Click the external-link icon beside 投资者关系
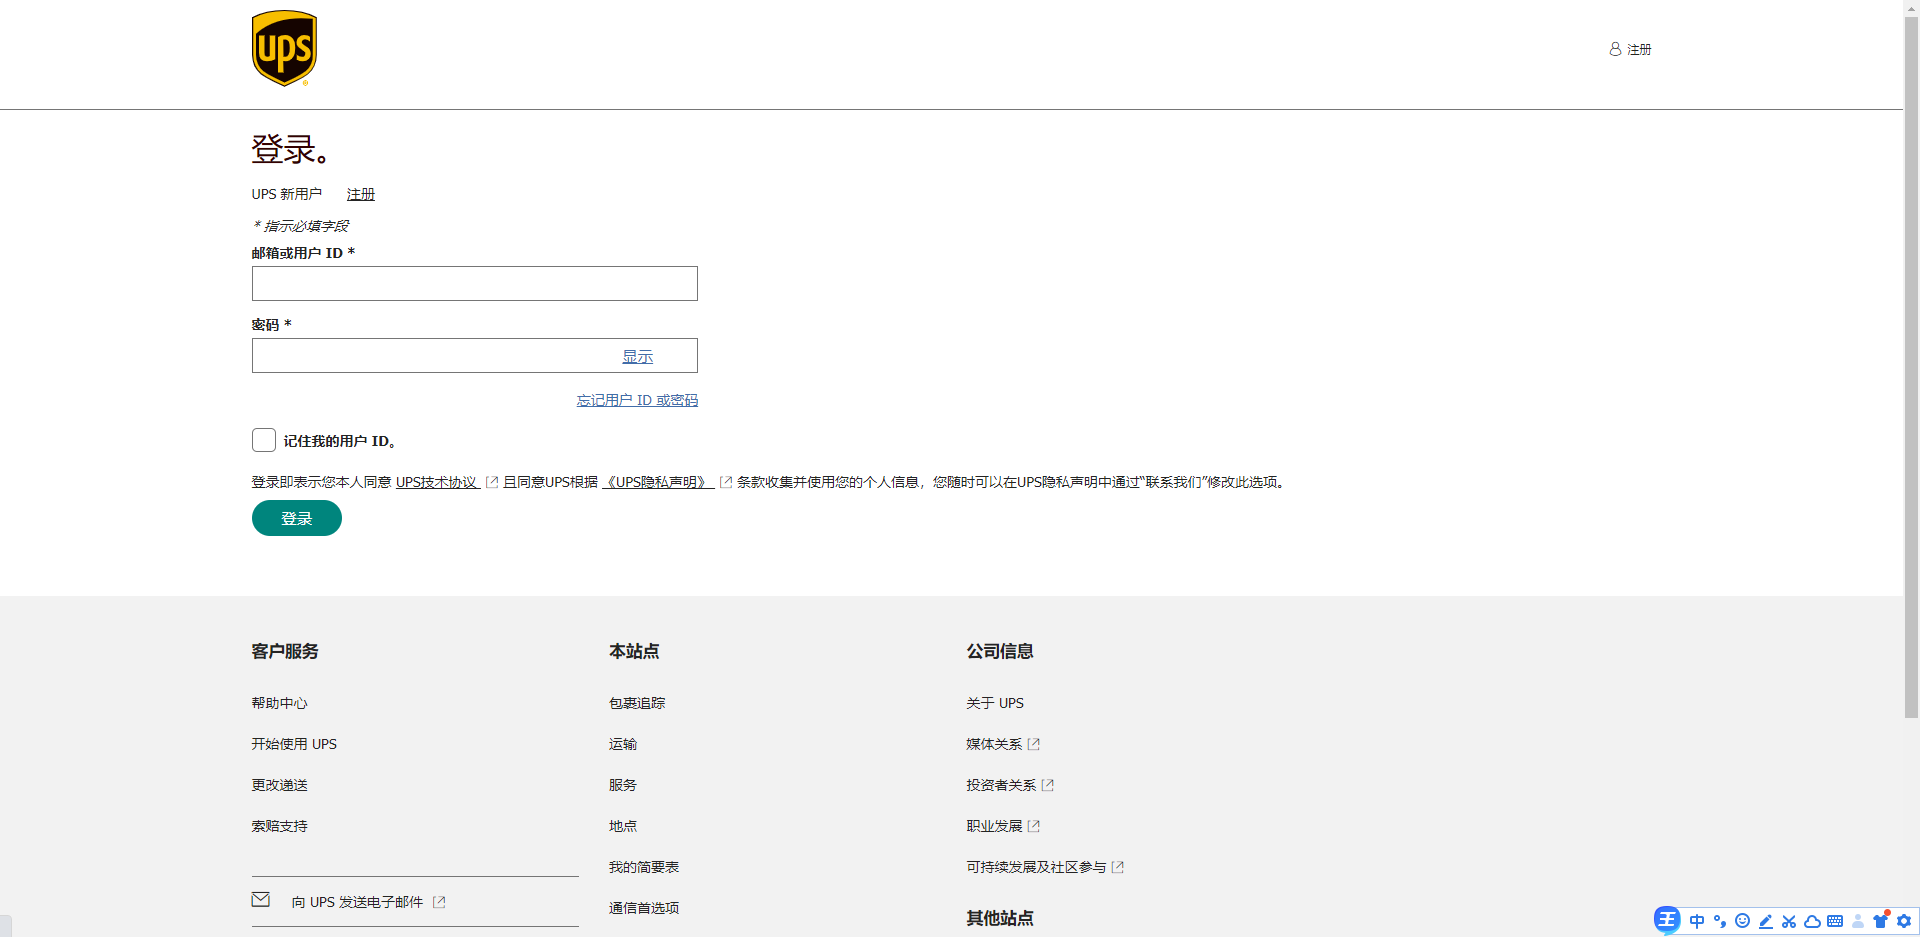Image resolution: width=1920 pixels, height=937 pixels. click(x=1048, y=785)
